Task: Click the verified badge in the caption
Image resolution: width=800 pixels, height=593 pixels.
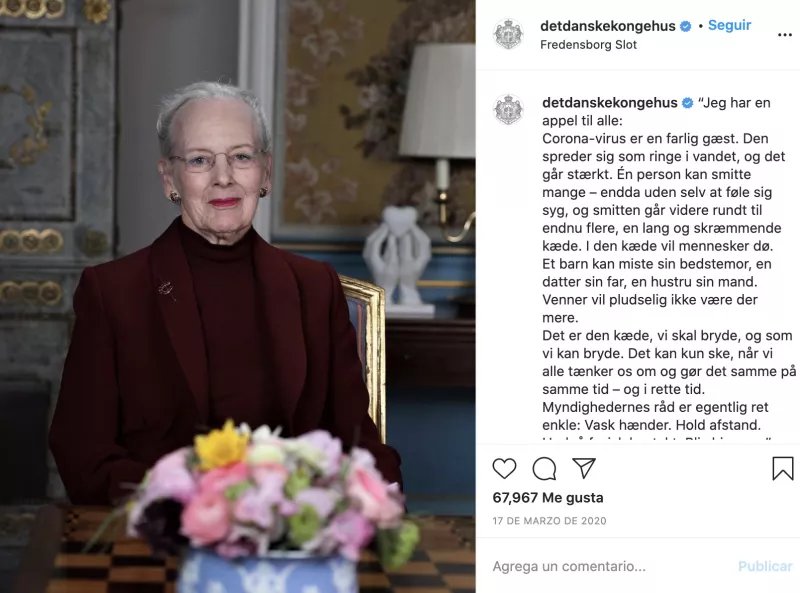Action: (x=687, y=103)
